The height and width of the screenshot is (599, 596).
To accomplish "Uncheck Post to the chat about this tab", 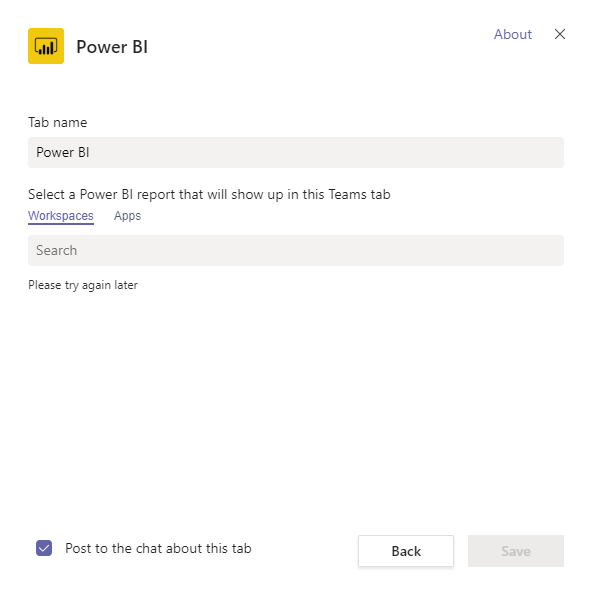I will tap(44, 548).
